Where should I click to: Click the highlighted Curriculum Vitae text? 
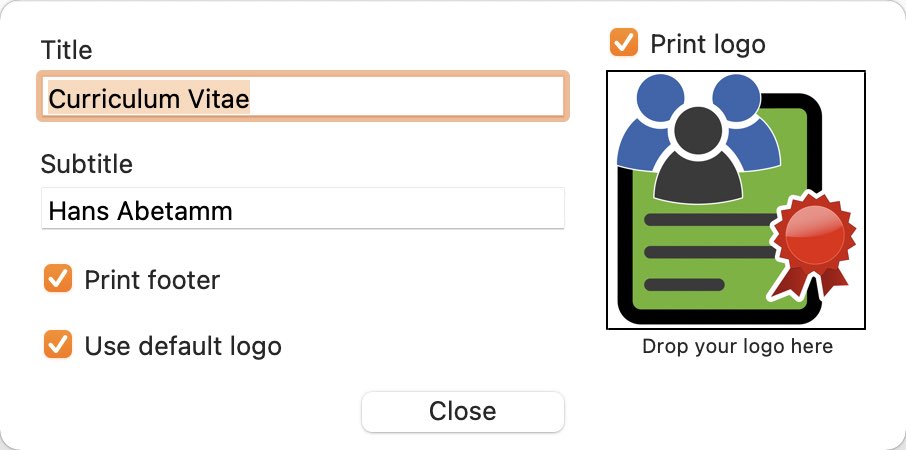pyautogui.click(x=149, y=98)
